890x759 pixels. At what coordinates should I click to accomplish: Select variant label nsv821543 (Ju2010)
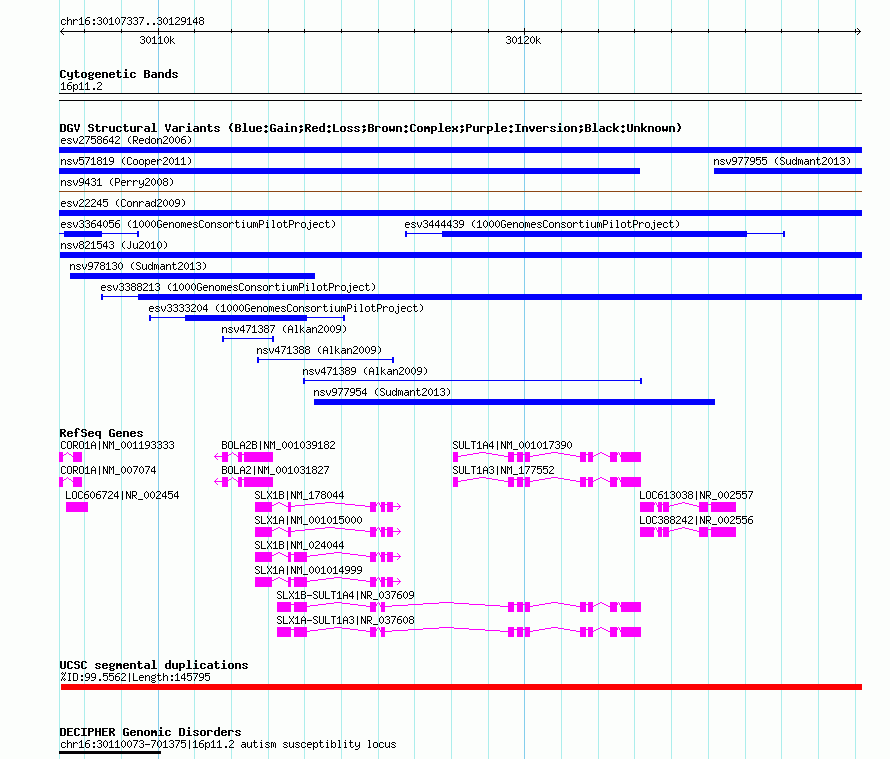click(x=114, y=245)
